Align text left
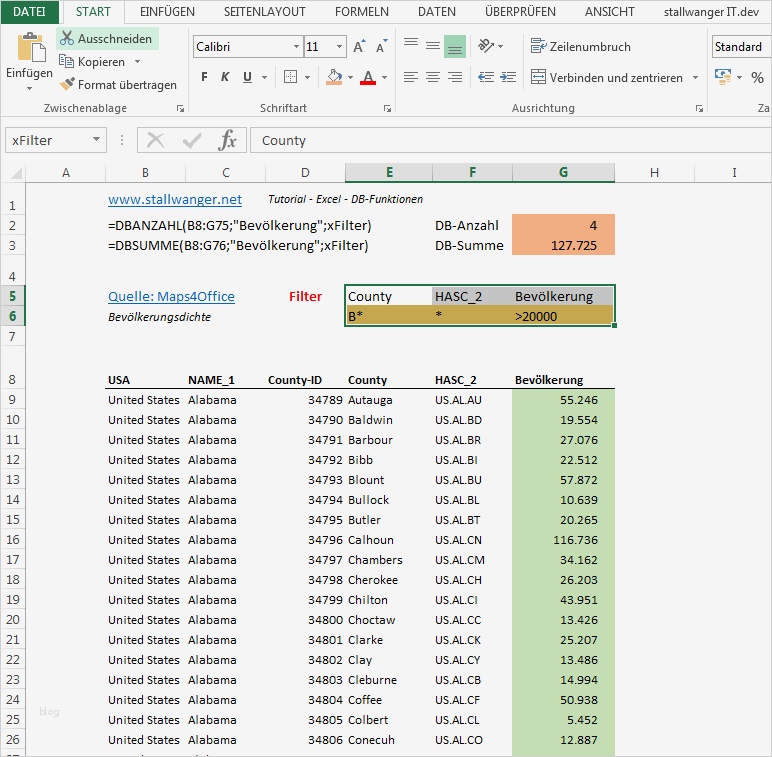The height and width of the screenshot is (757, 772). [411, 77]
